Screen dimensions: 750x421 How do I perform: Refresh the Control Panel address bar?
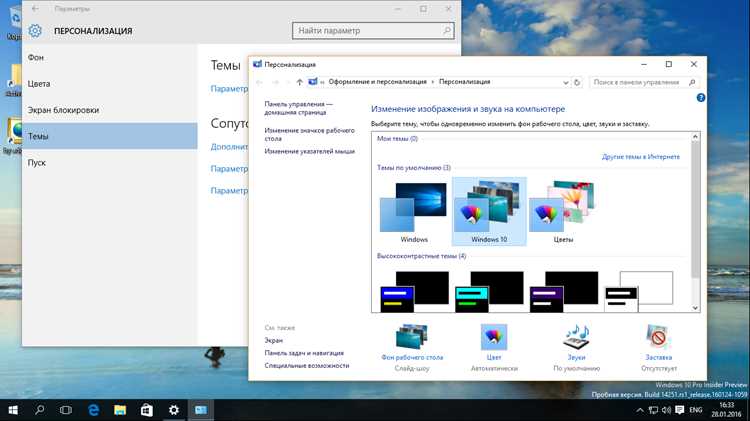[x=577, y=82]
